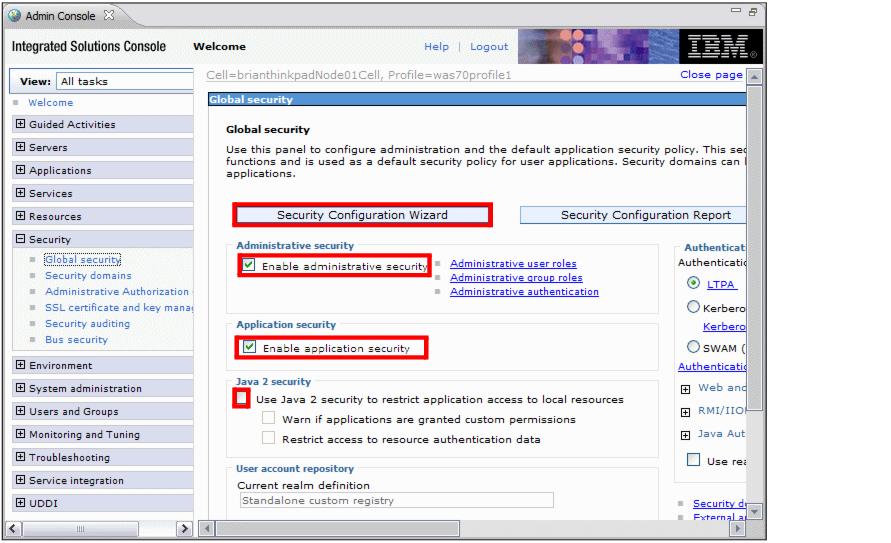This screenshot has height=543, width=891.
Task: Select the LTPA radio button
Action: click(x=693, y=282)
